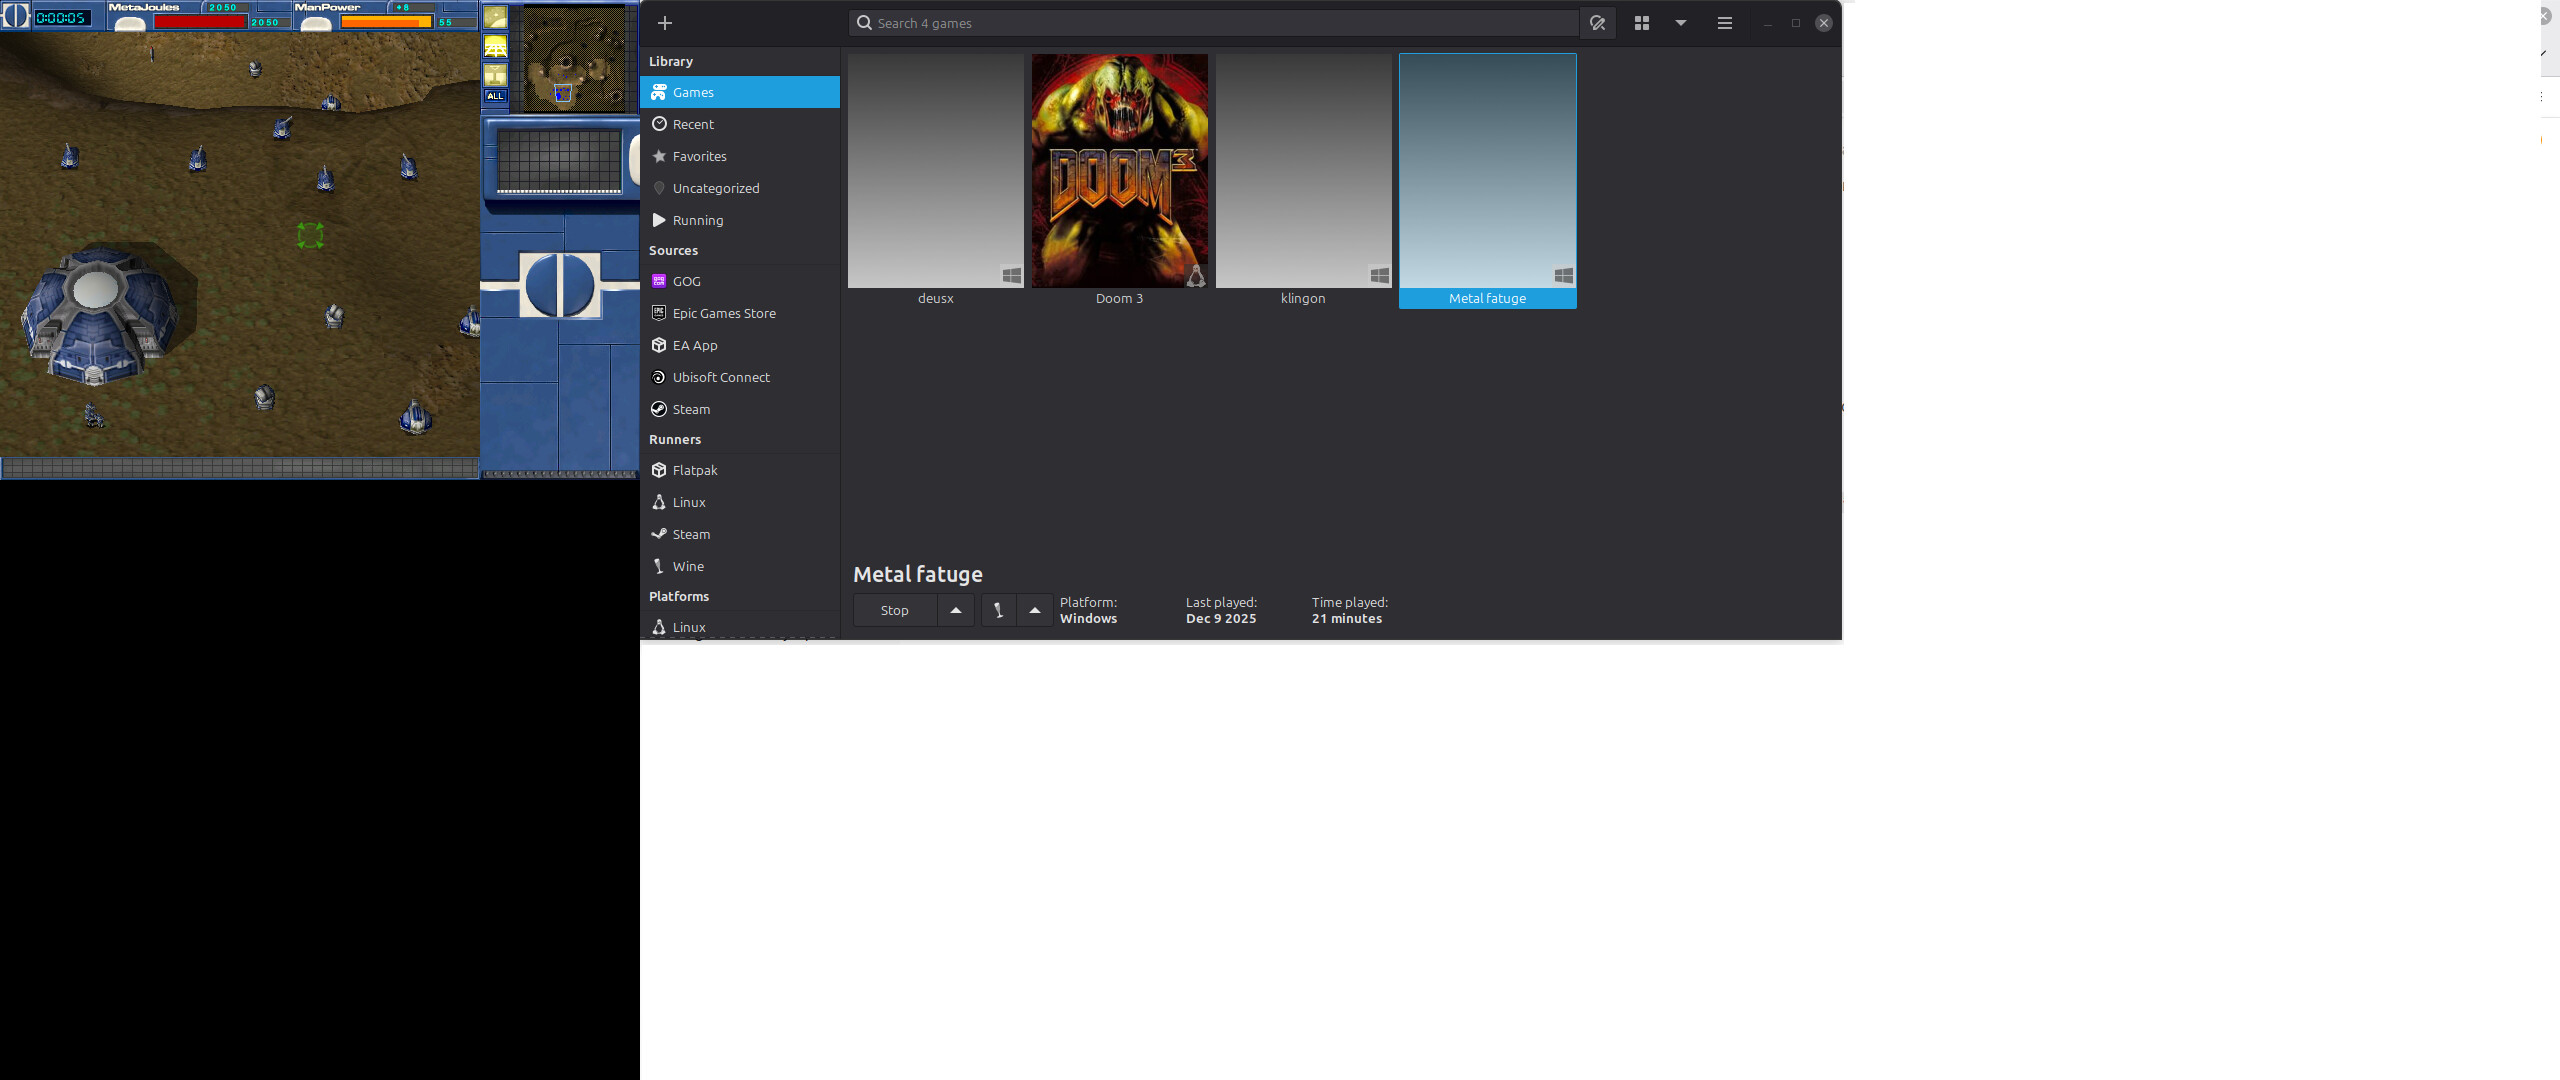Toggle the hidden games filter icon
Viewport: 2560px width, 1080px height.
point(1597,23)
